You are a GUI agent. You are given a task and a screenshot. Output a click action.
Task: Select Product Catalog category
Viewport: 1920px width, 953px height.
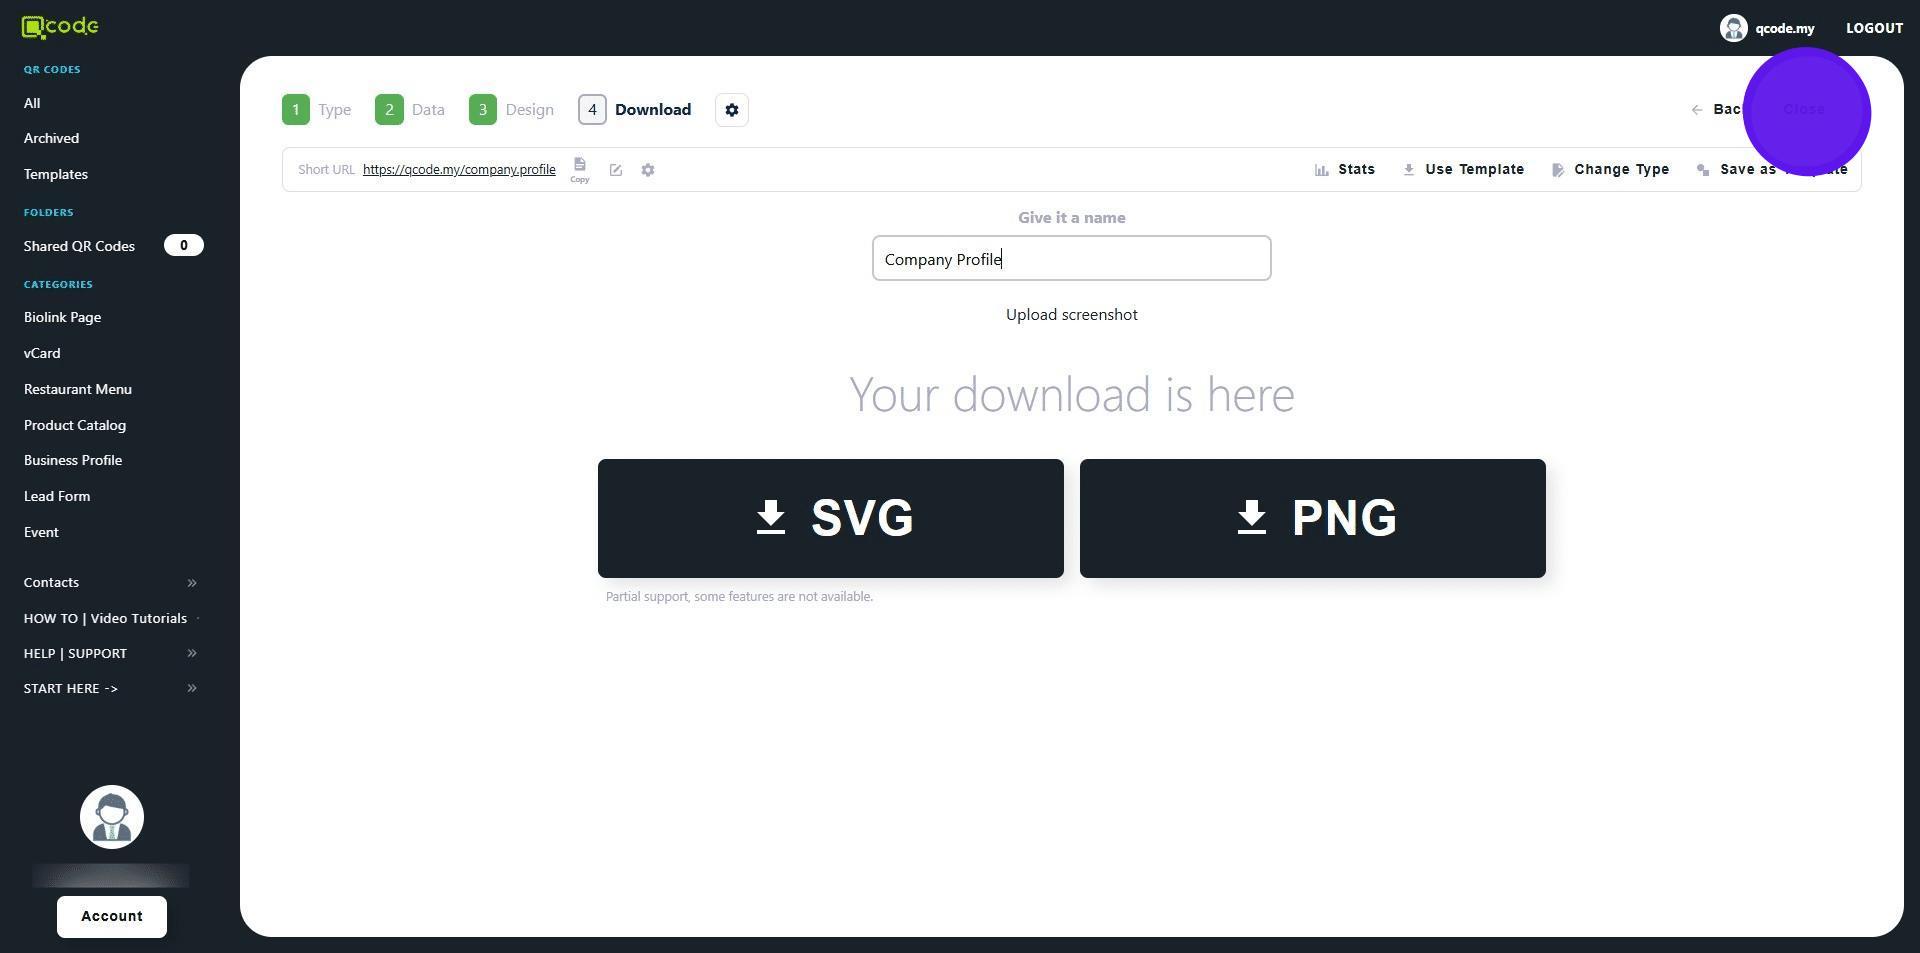pos(75,425)
